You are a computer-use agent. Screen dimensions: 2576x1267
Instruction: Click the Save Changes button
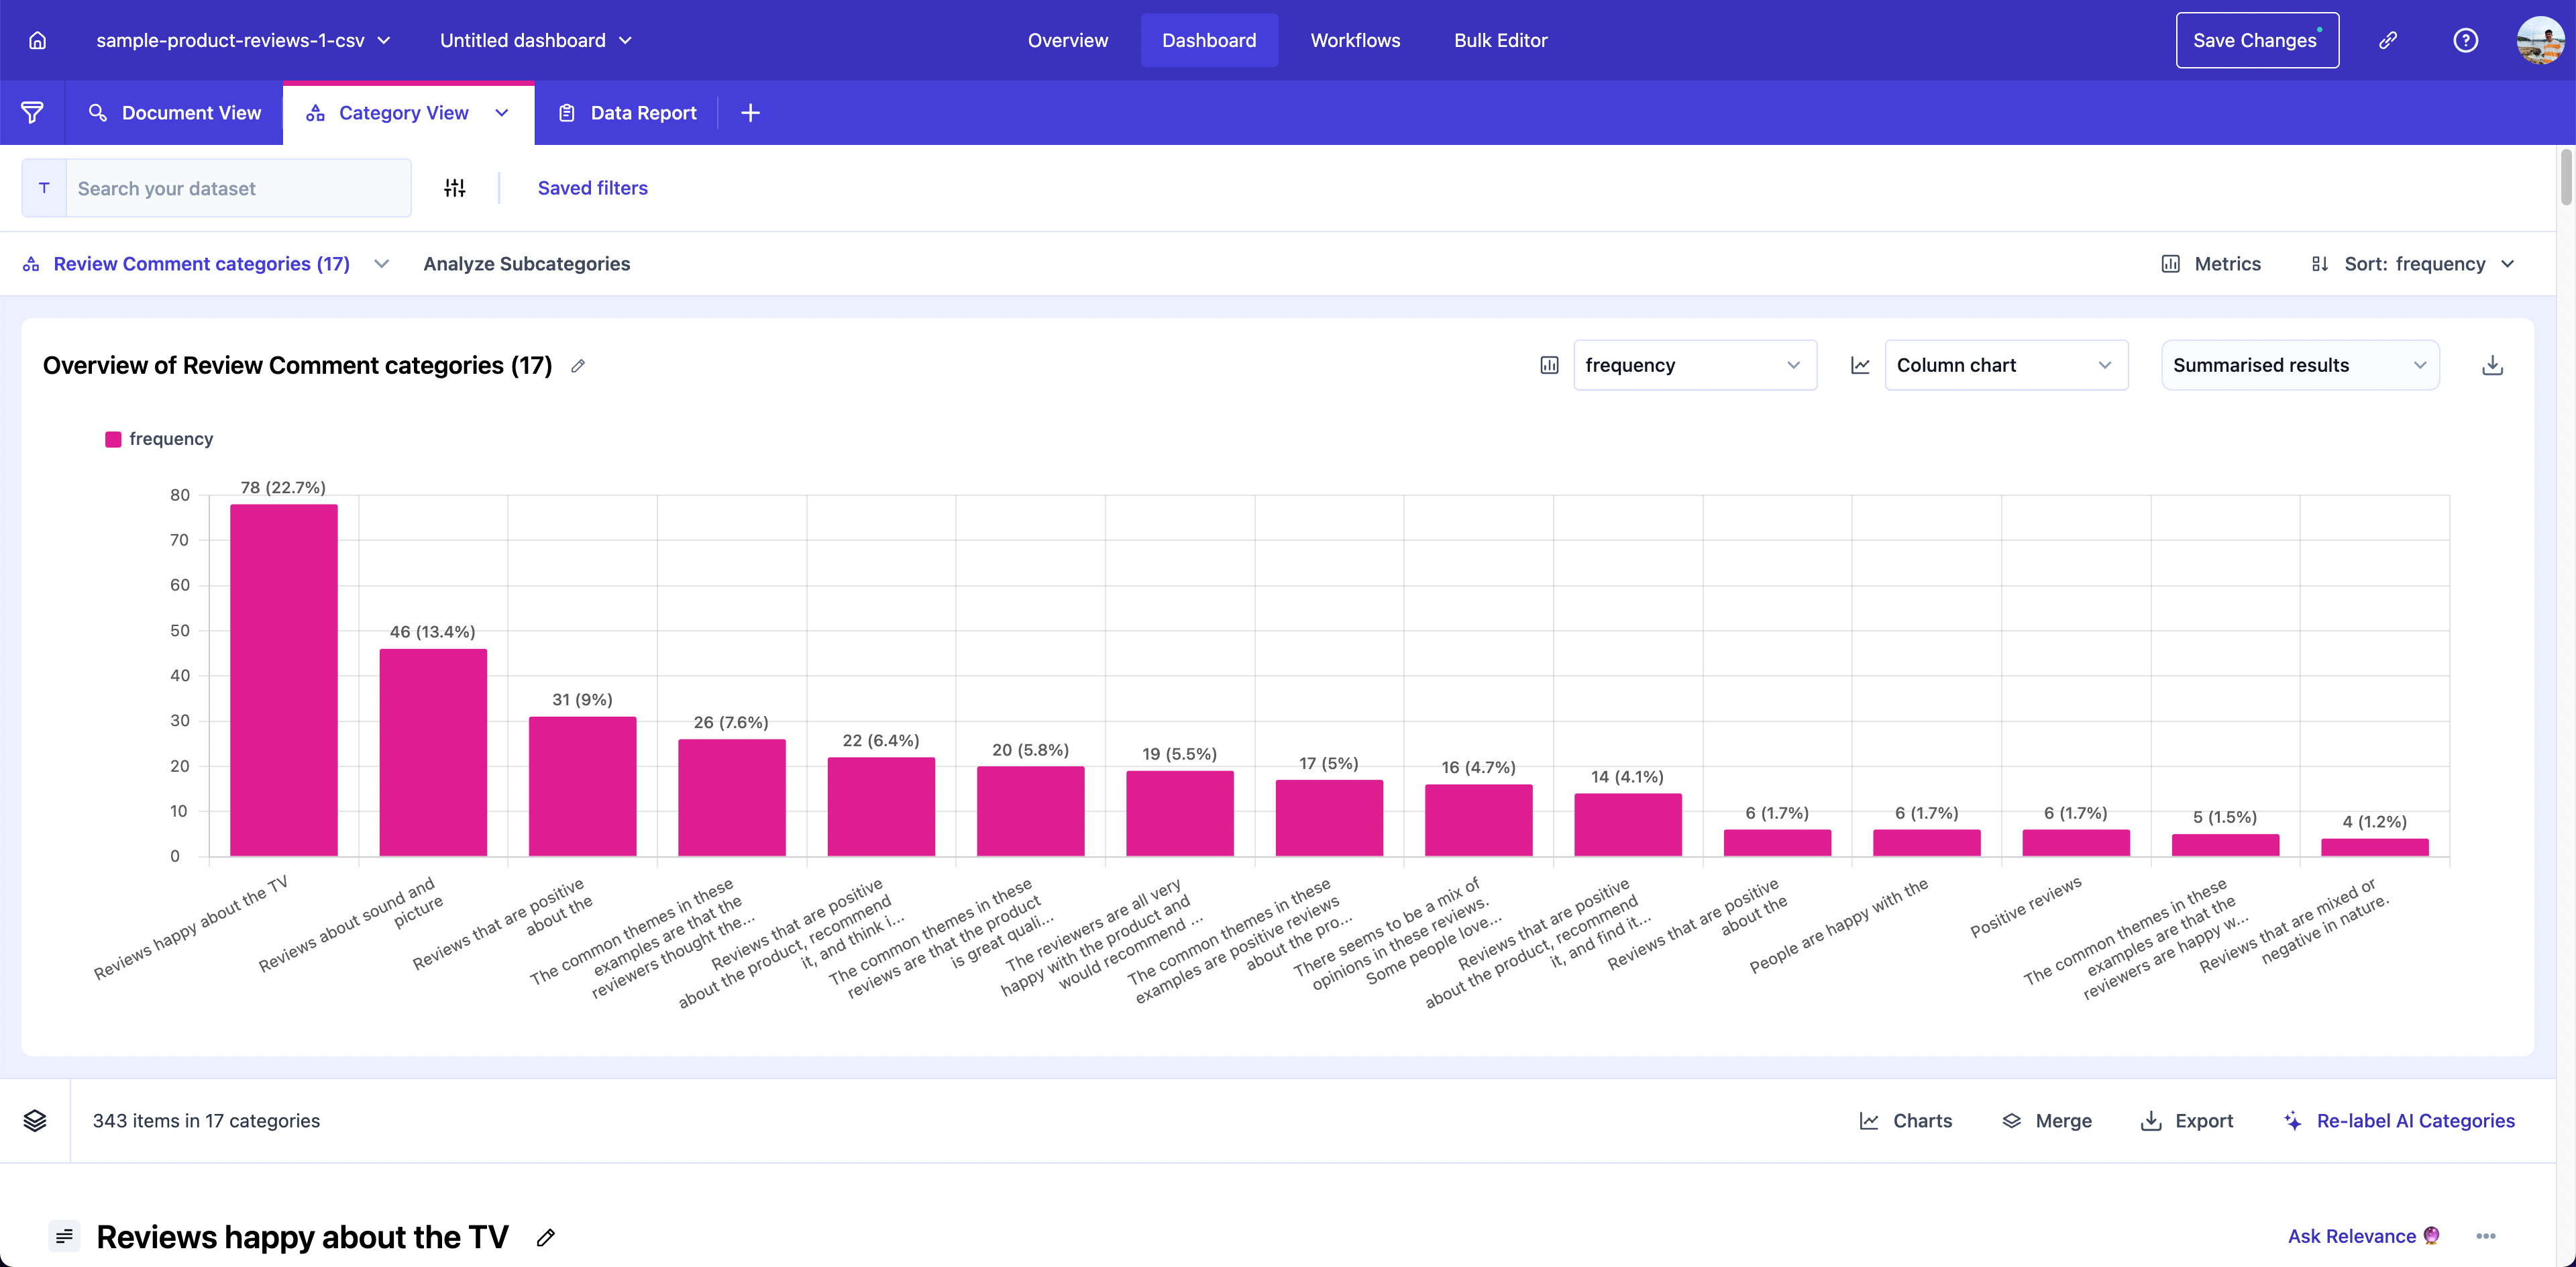[2256, 40]
